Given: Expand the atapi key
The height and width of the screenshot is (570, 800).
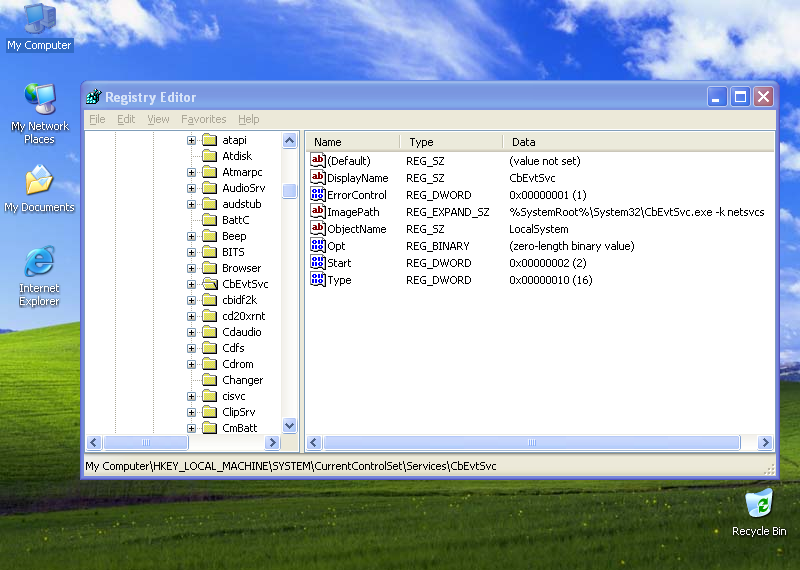Looking at the screenshot, I should [x=191, y=140].
